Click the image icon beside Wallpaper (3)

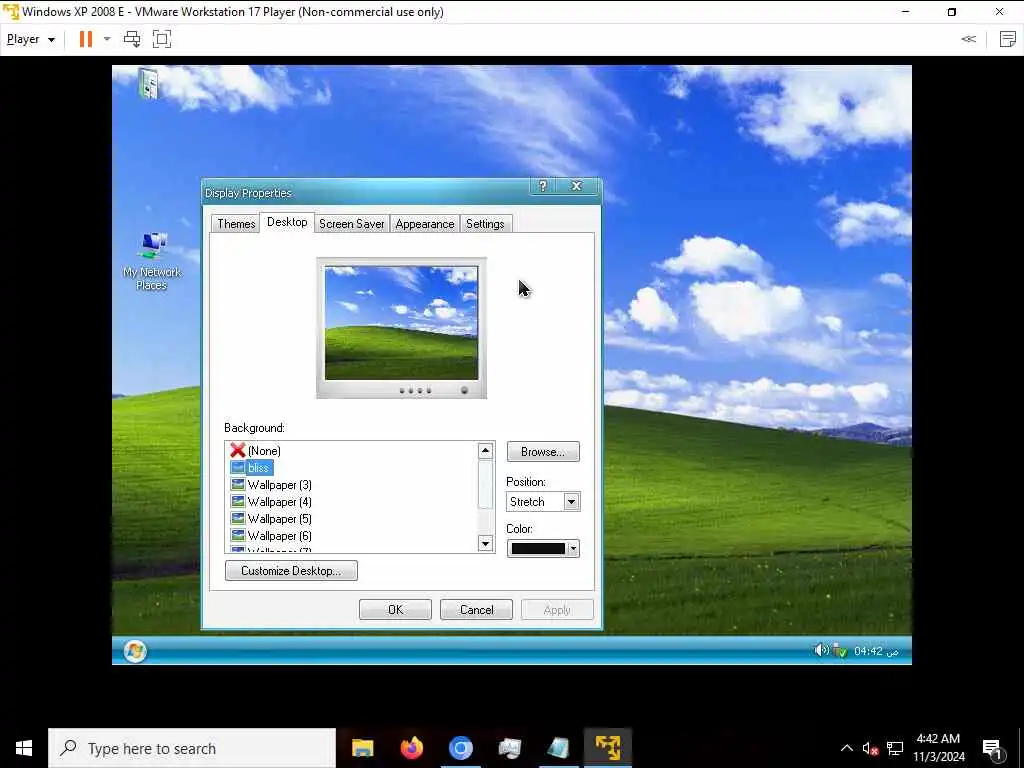(238, 485)
